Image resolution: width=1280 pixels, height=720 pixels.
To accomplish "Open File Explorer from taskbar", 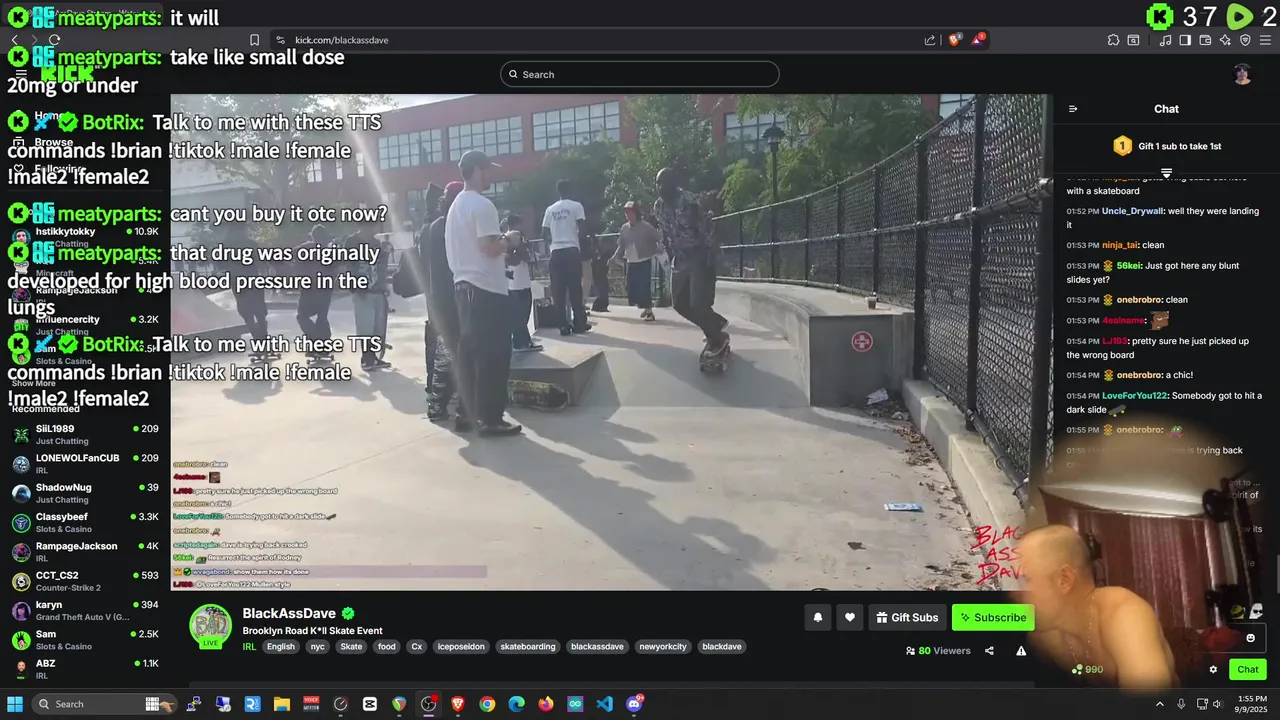I will 282,704.
